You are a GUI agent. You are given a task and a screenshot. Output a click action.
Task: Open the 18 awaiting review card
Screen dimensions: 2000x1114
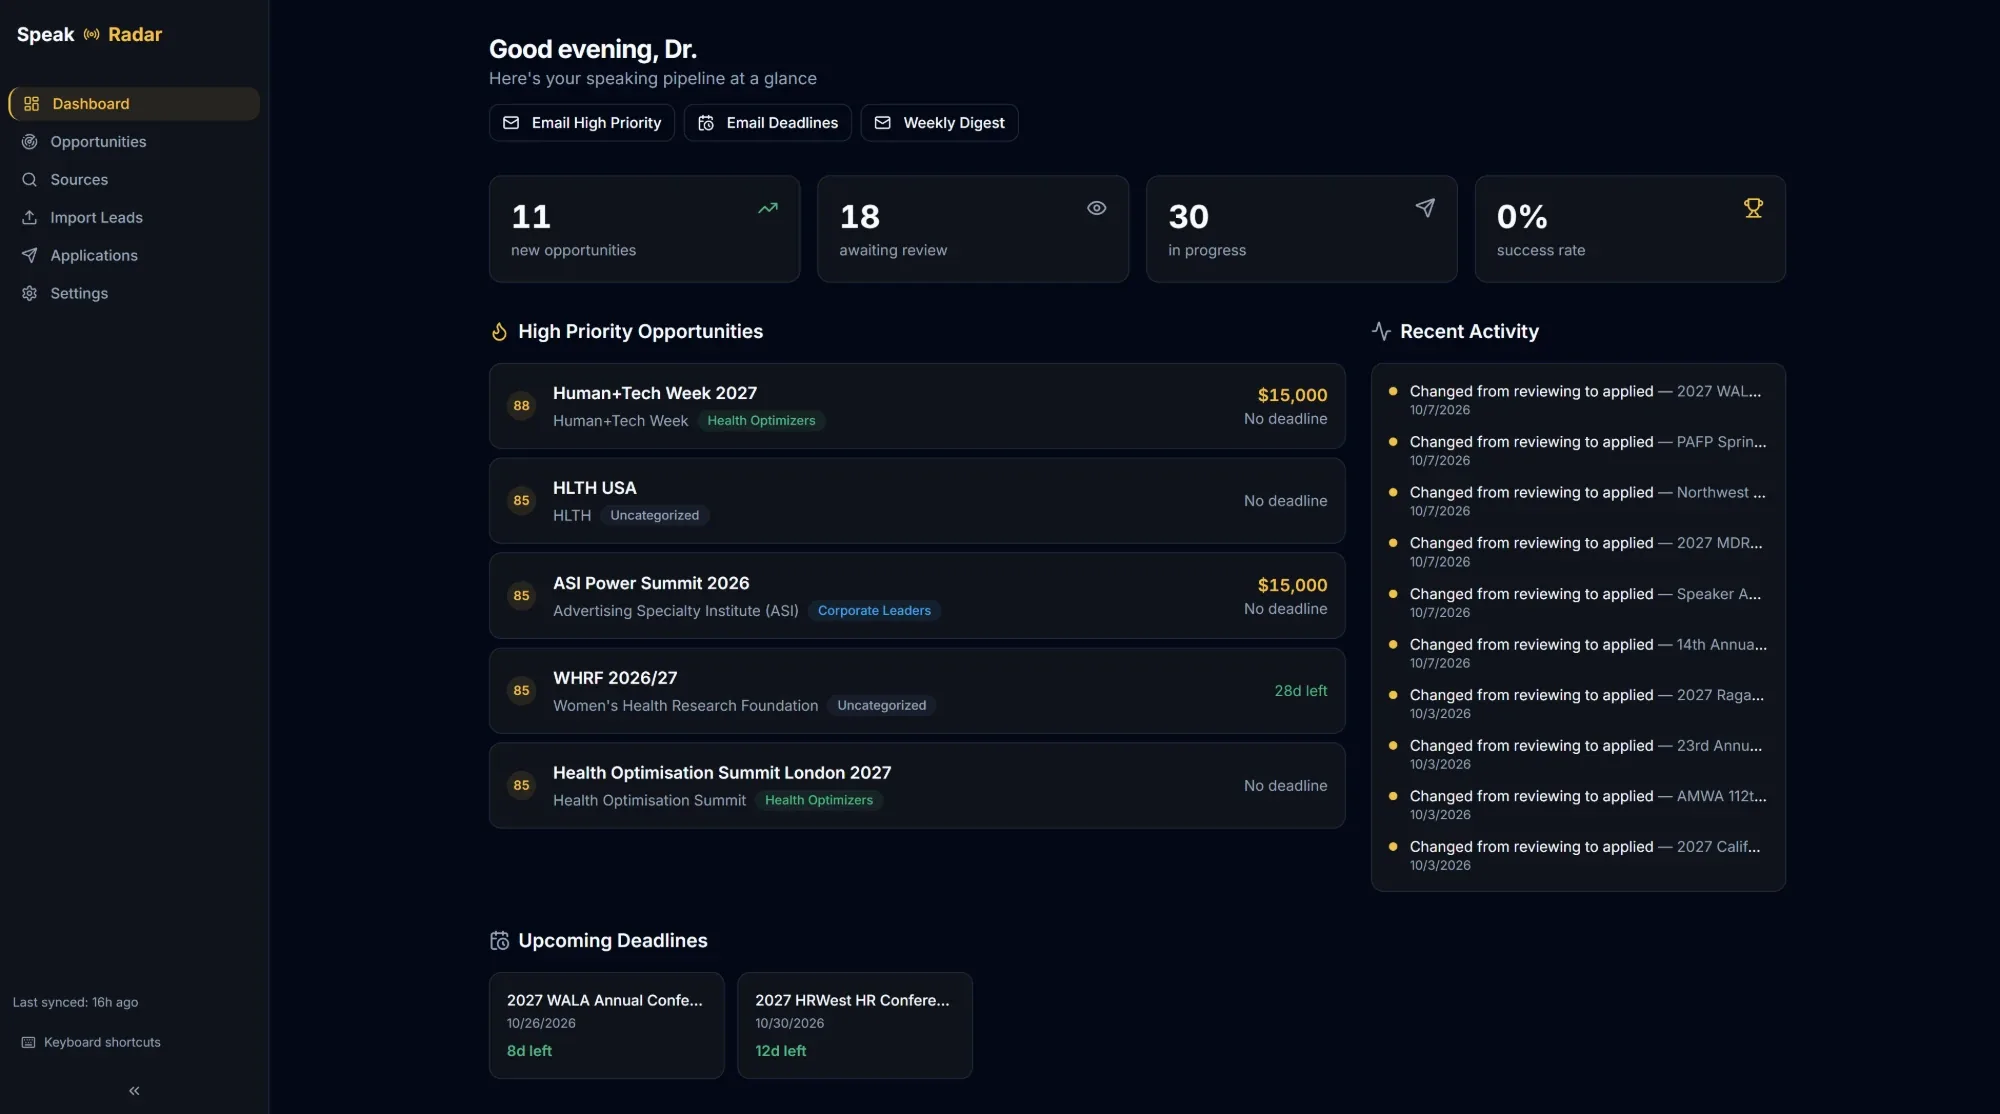973,229
